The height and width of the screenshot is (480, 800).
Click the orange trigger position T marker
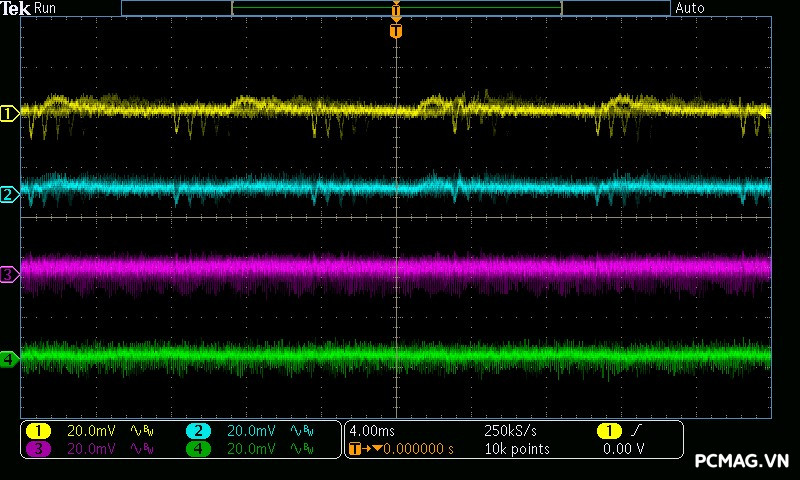pos(396,31)
